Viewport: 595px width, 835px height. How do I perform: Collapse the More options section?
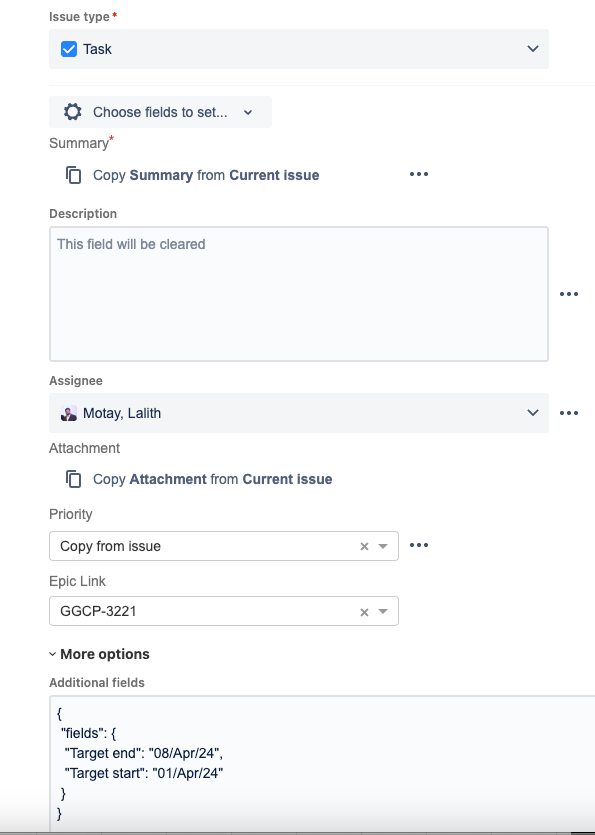[99, 654]
